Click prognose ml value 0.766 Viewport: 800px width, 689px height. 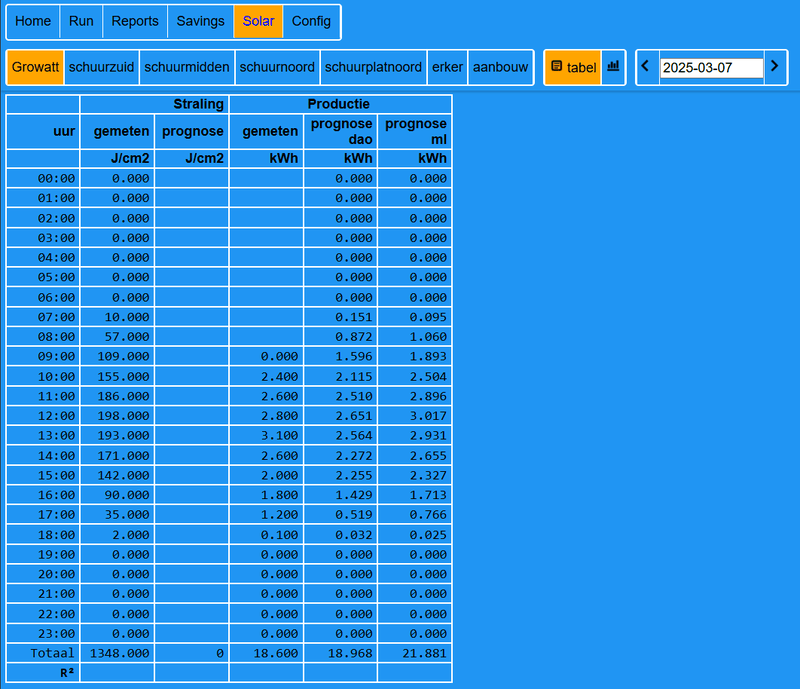click(415, 515)
